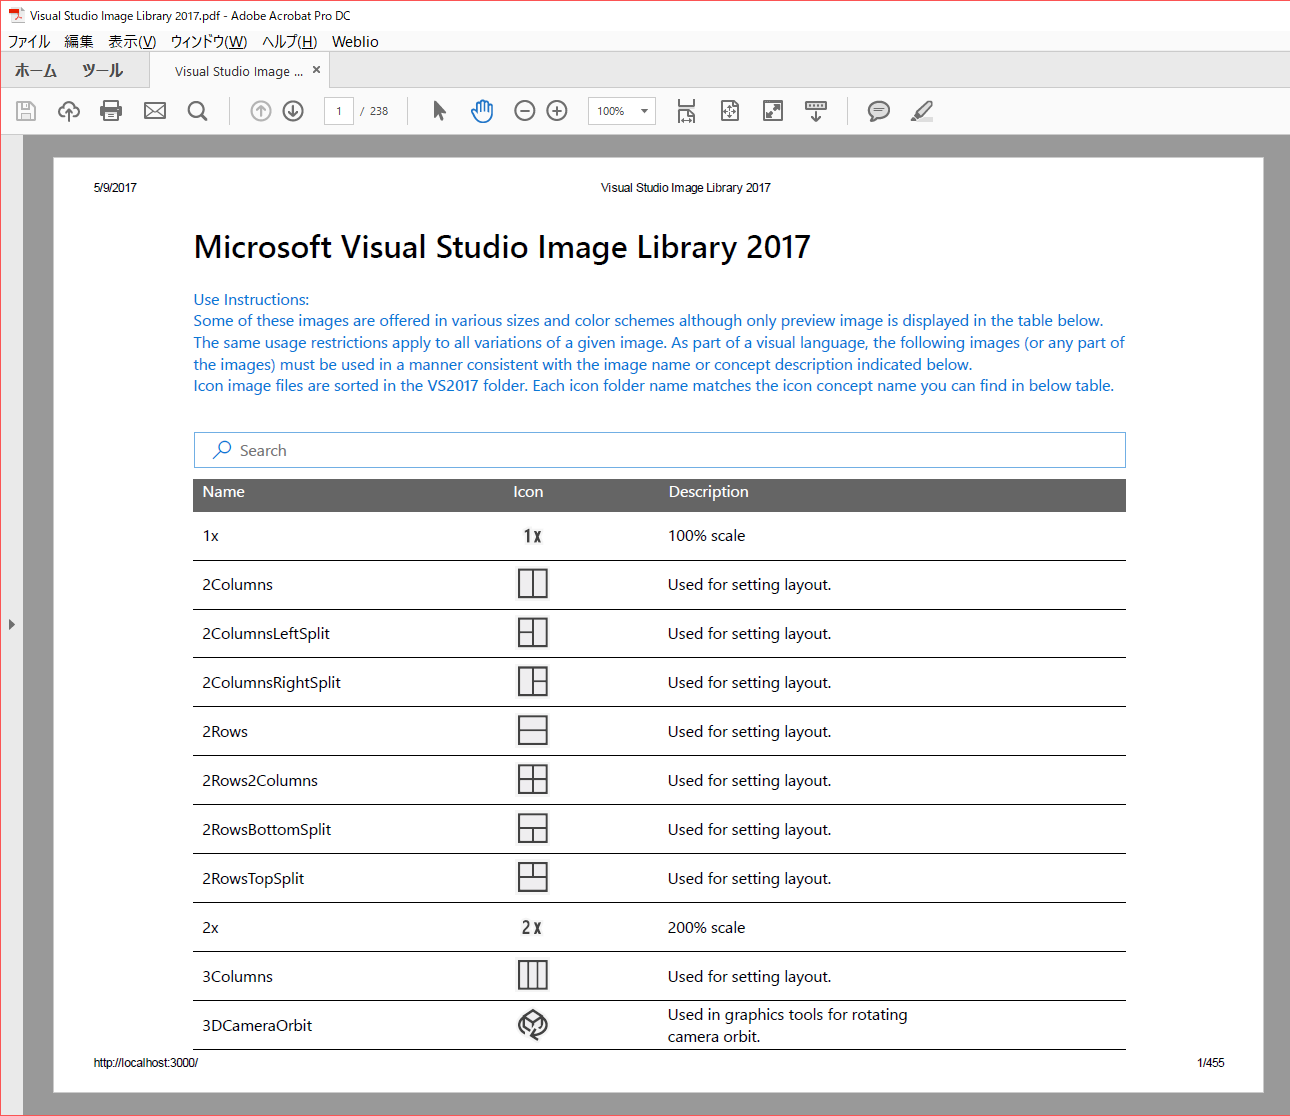Switch to the ツール tab
The height and width of the screenshot is (1116, 1290).
pos(102,70)
